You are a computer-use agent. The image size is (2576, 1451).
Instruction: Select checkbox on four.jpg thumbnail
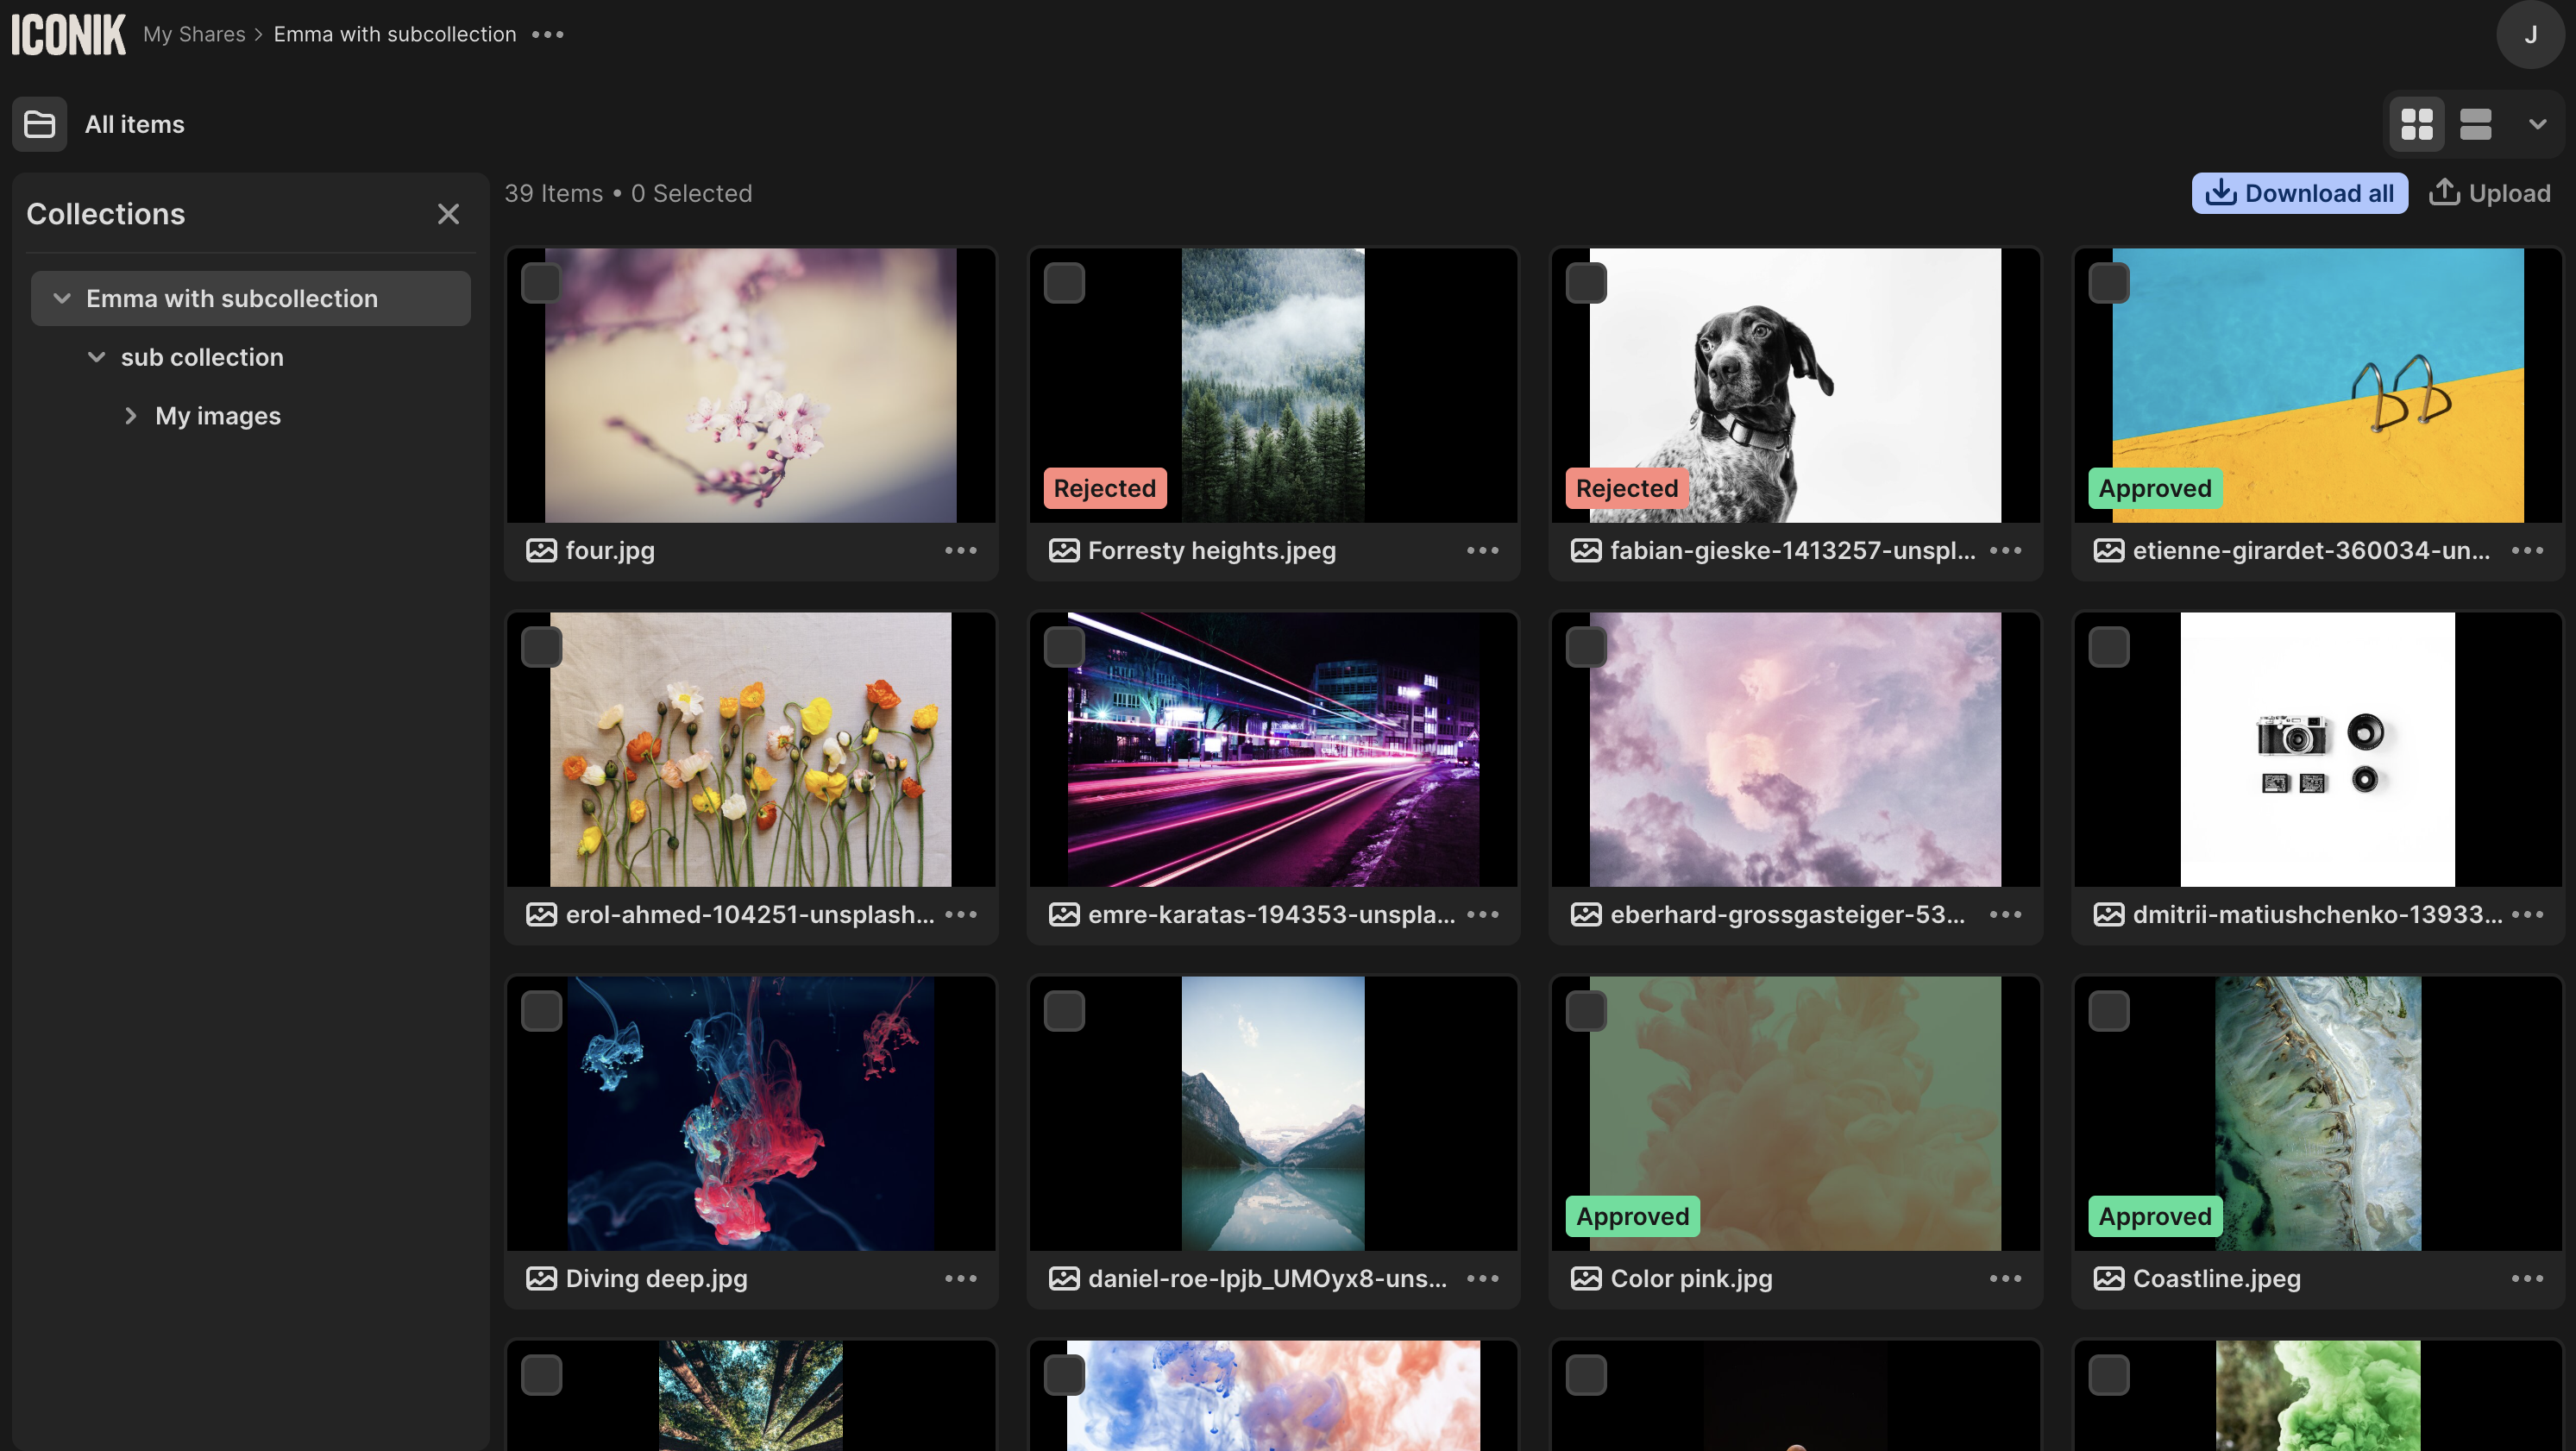[x=541, y=283]
